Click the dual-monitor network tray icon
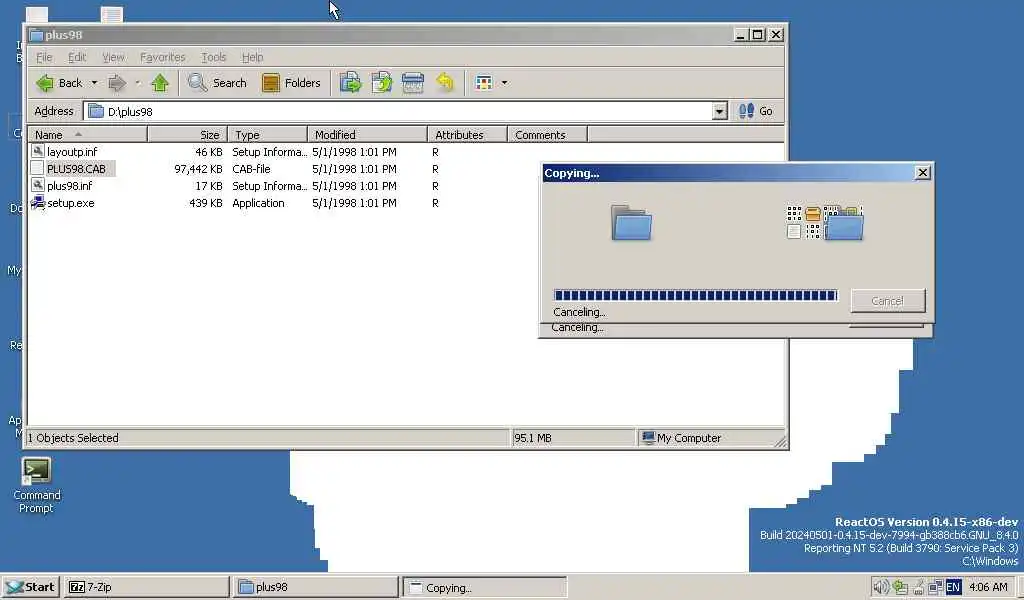This screenshot has width=1024, height=600. (x=935, y=587)
